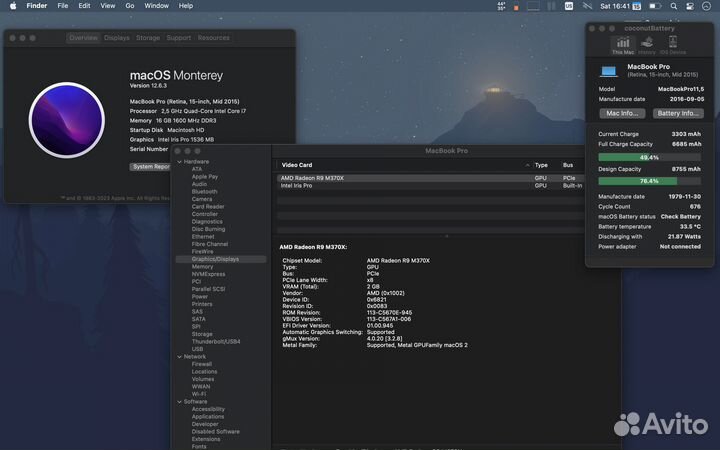This screenshot has width=720, height=450.
Task: Open This Mac view in coconutBattery
Action: click(623, 46)
